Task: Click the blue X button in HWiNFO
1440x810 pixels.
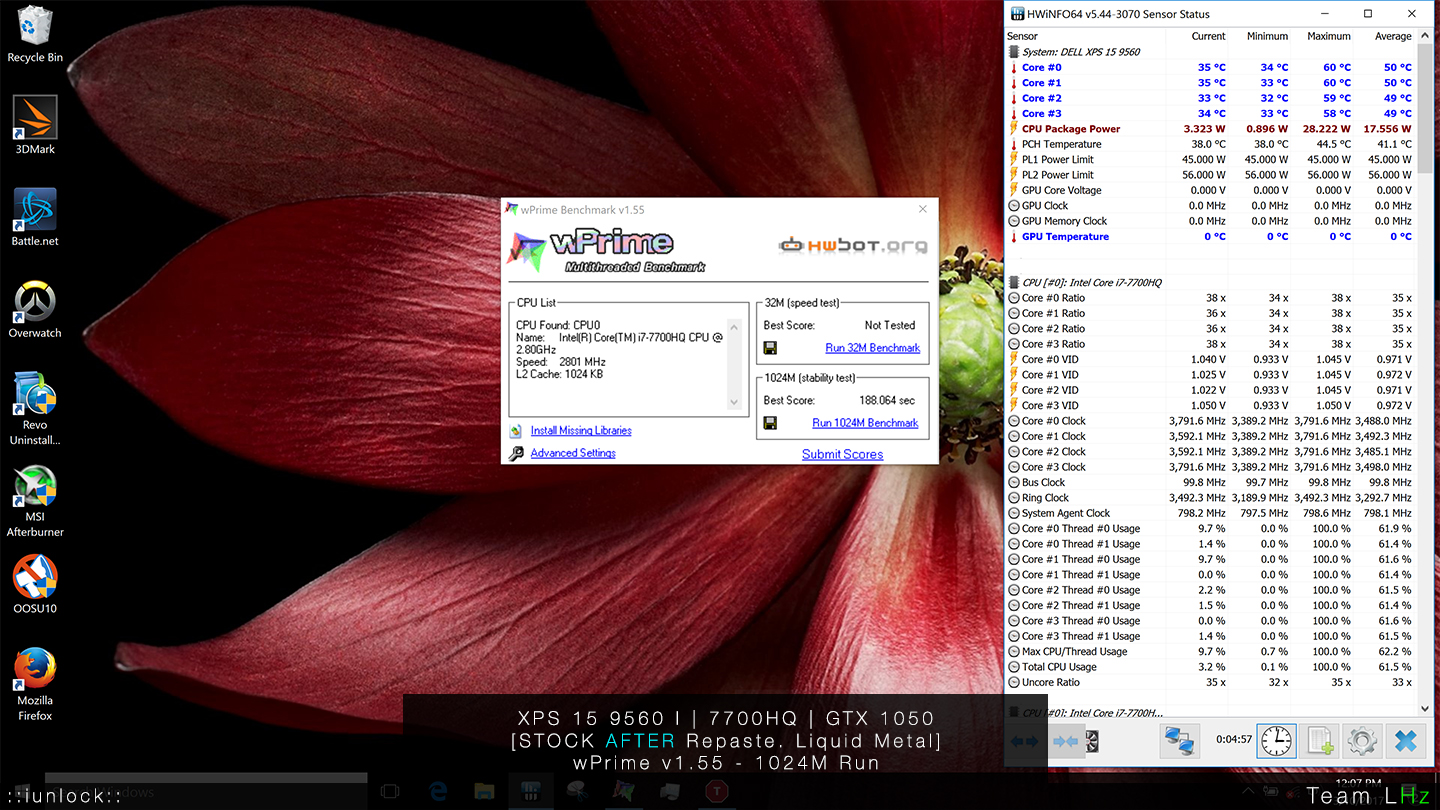Action: (1405, 741)
